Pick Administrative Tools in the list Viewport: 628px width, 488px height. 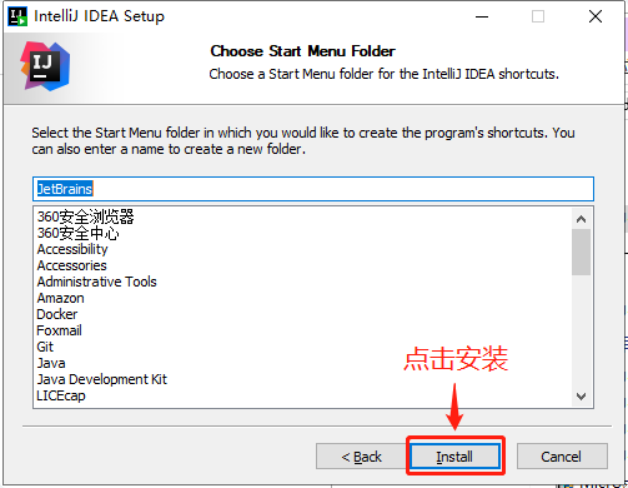coord(97,282)
